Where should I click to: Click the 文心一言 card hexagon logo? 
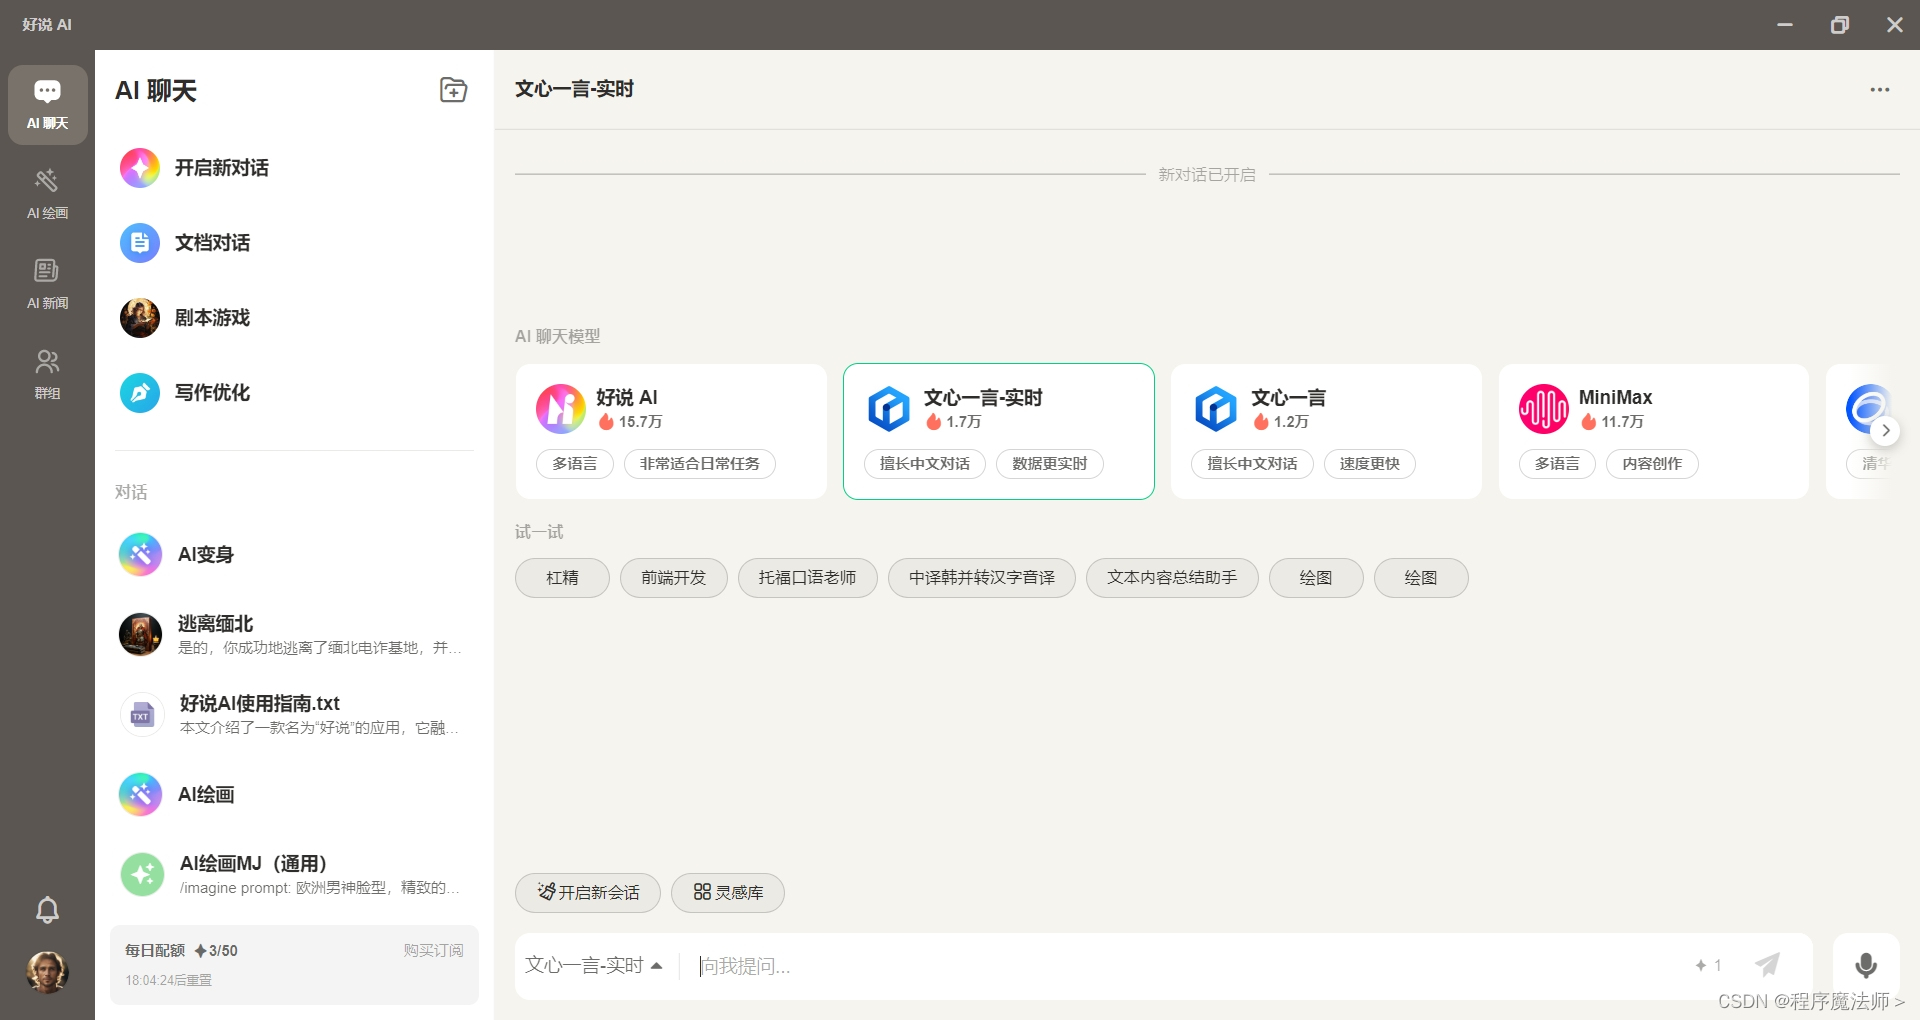pyautogui.click(x=1216, y=409)
